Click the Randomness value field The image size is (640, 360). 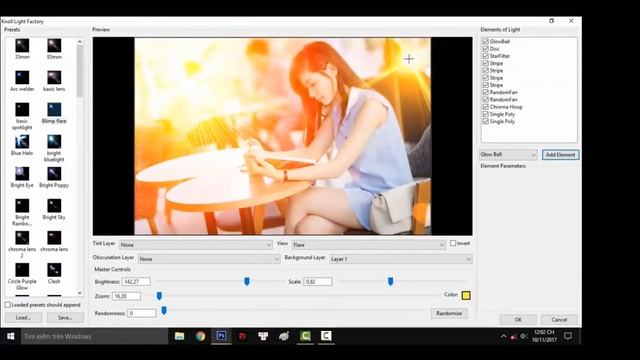point(142,313)
